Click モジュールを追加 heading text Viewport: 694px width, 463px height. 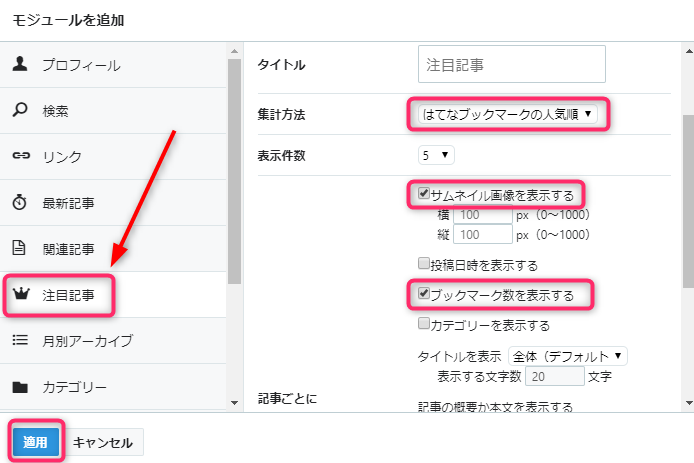tap(68, 20)
